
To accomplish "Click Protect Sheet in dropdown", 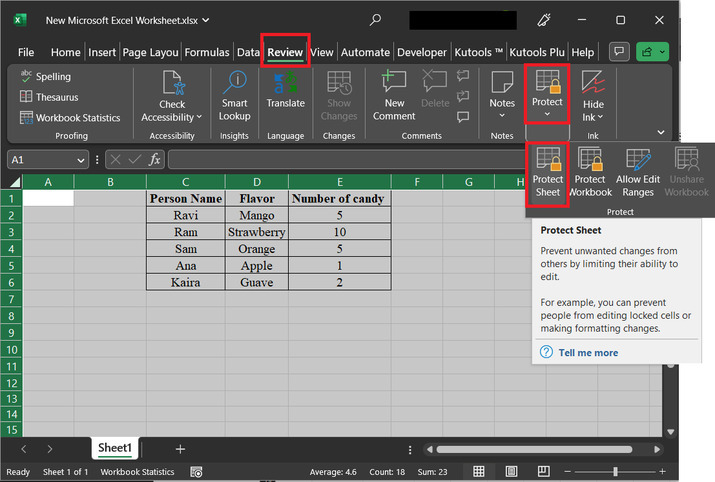I will [547, 172].
